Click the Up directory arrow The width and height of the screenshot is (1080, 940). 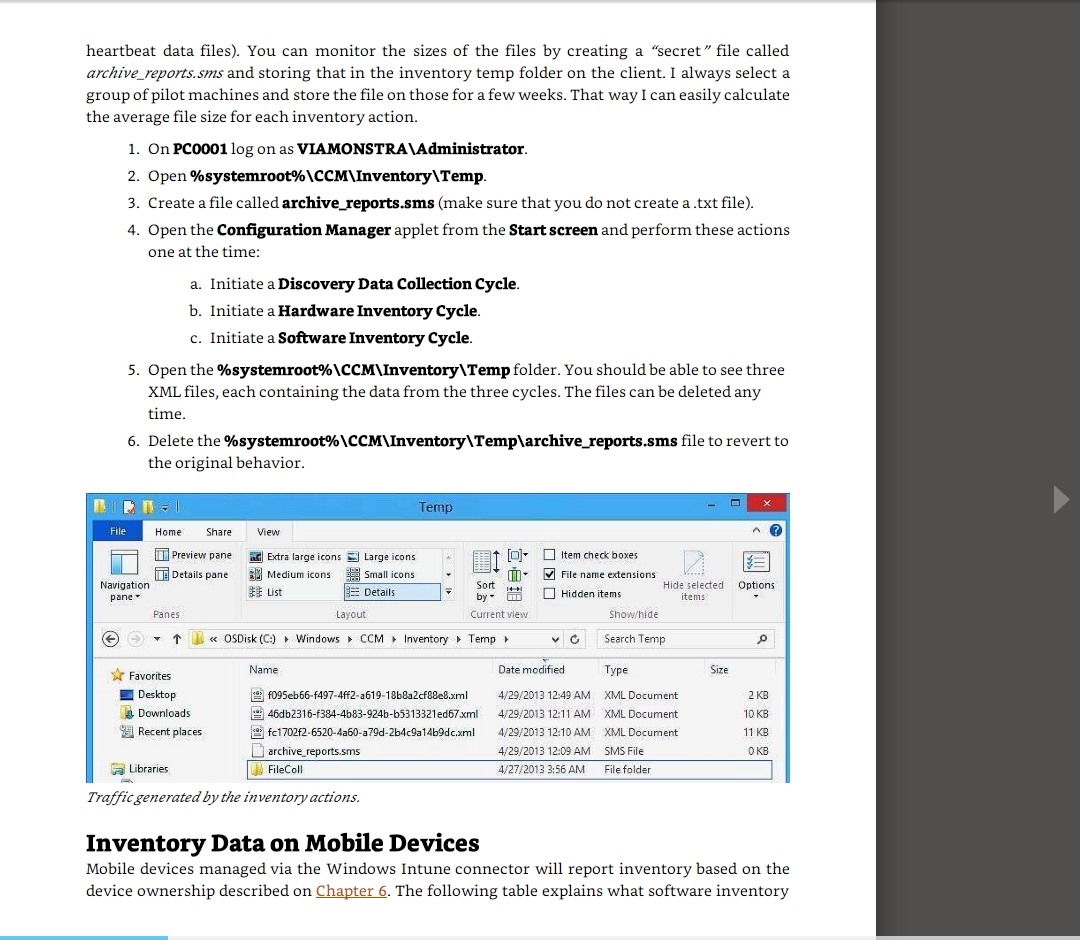click(x=176, y=639)
